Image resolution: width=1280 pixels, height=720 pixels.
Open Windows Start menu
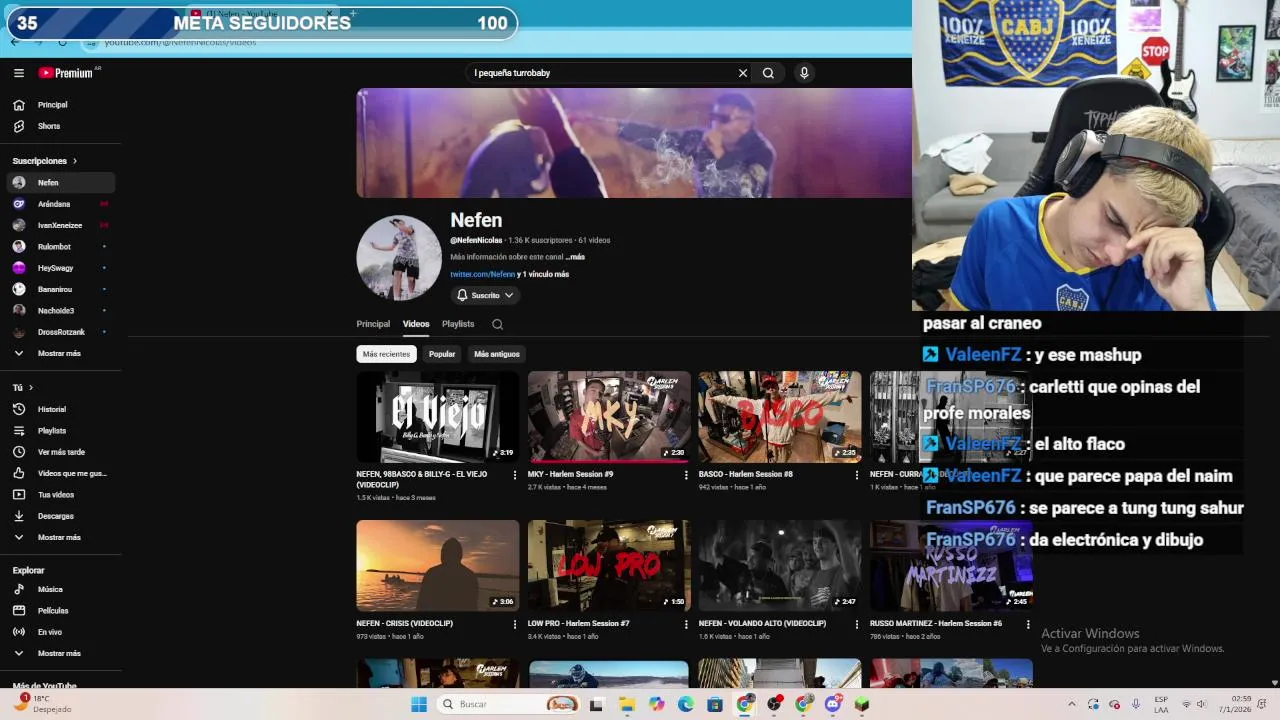pos(419,704)
